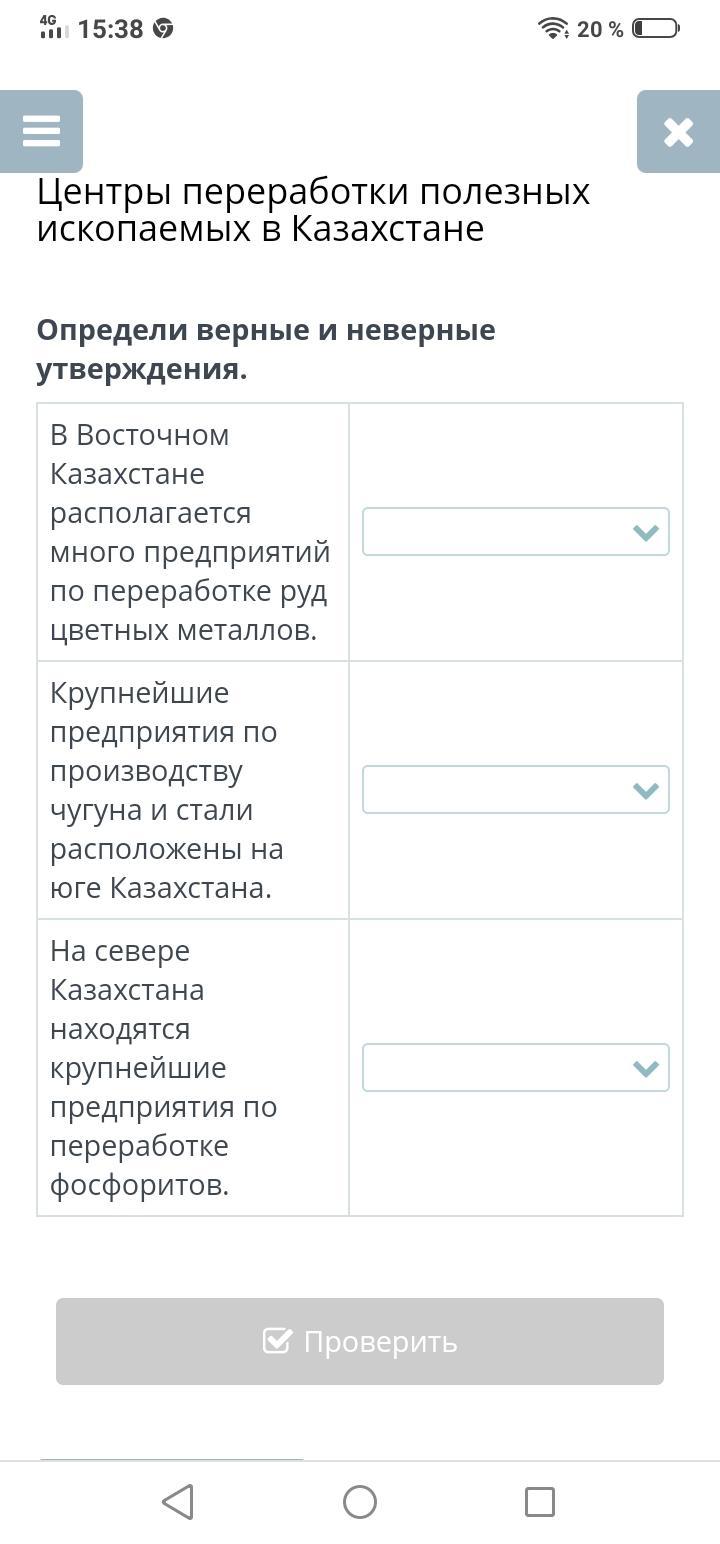Open dropdown for Eastern Kazakhstan statement
The height and width of the screenshot is (1544, 720).
click(x=515, y=532)
